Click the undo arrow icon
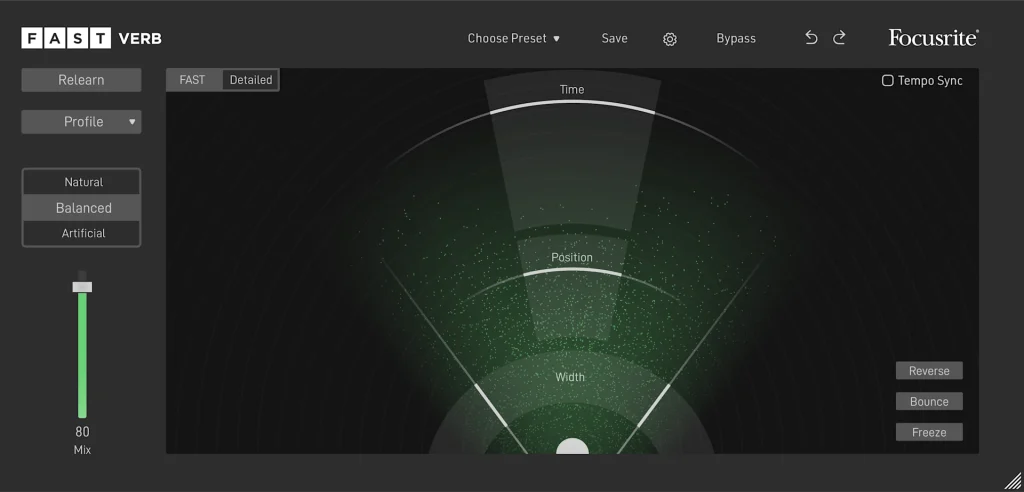The image size is (1024, 492). [811, 38]
